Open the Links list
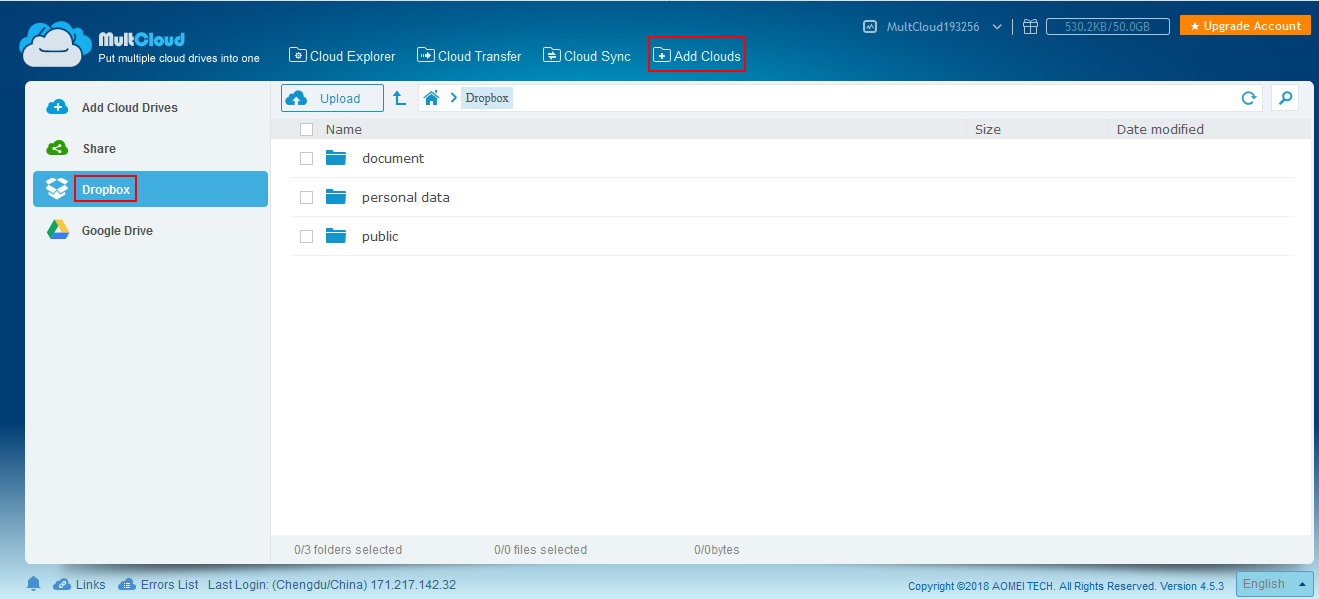Screen dimensions: 1319x599 [79, 584]
